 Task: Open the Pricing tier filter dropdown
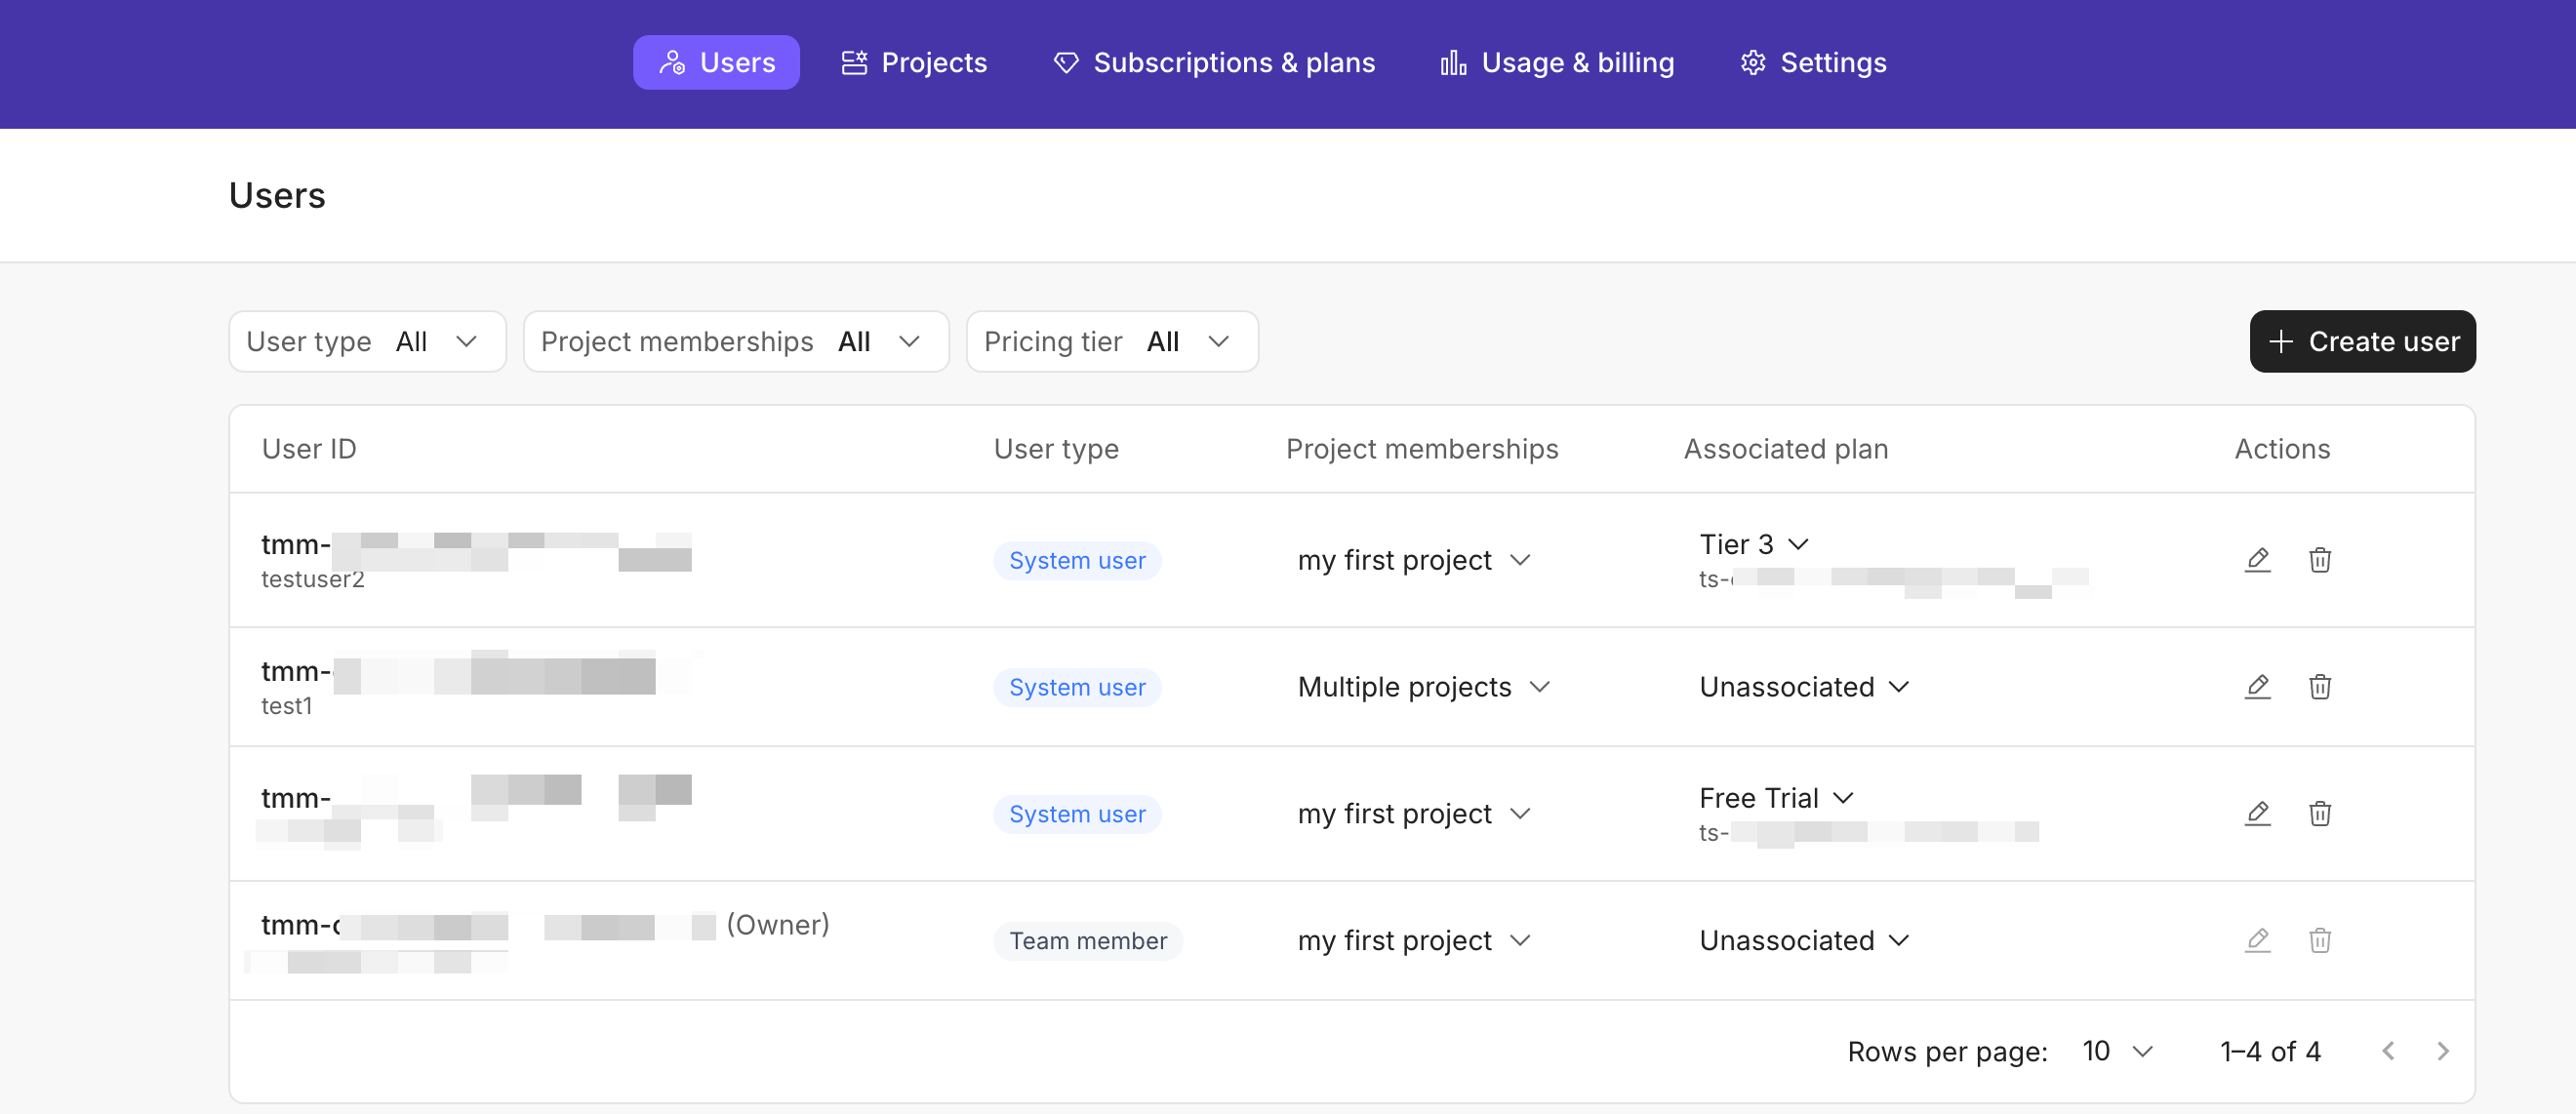coord(1111,342)
